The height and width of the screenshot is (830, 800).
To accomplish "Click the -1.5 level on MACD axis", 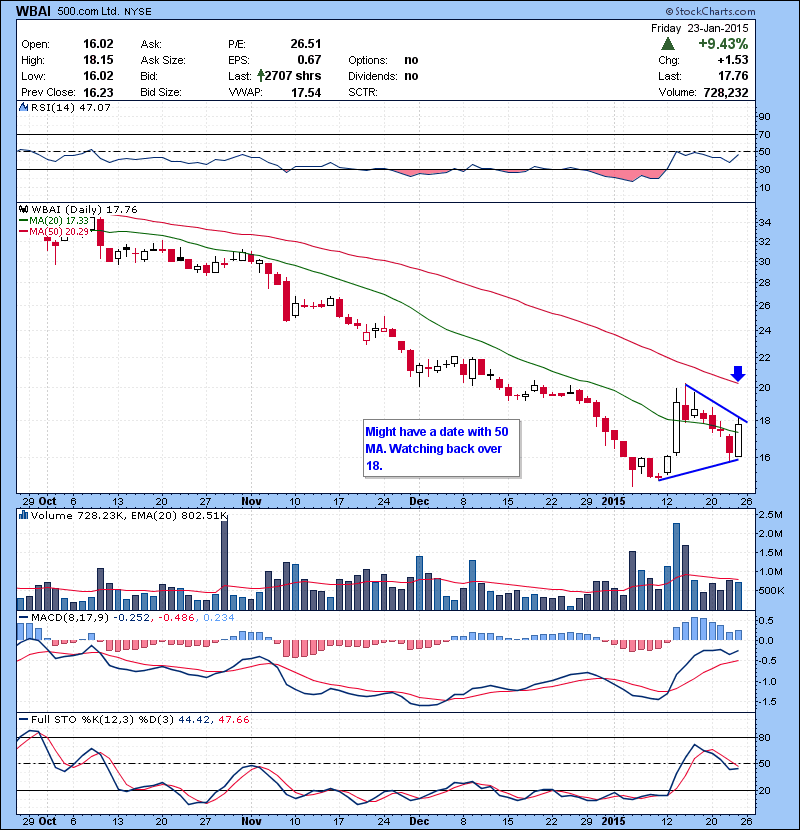I will 768,701.
